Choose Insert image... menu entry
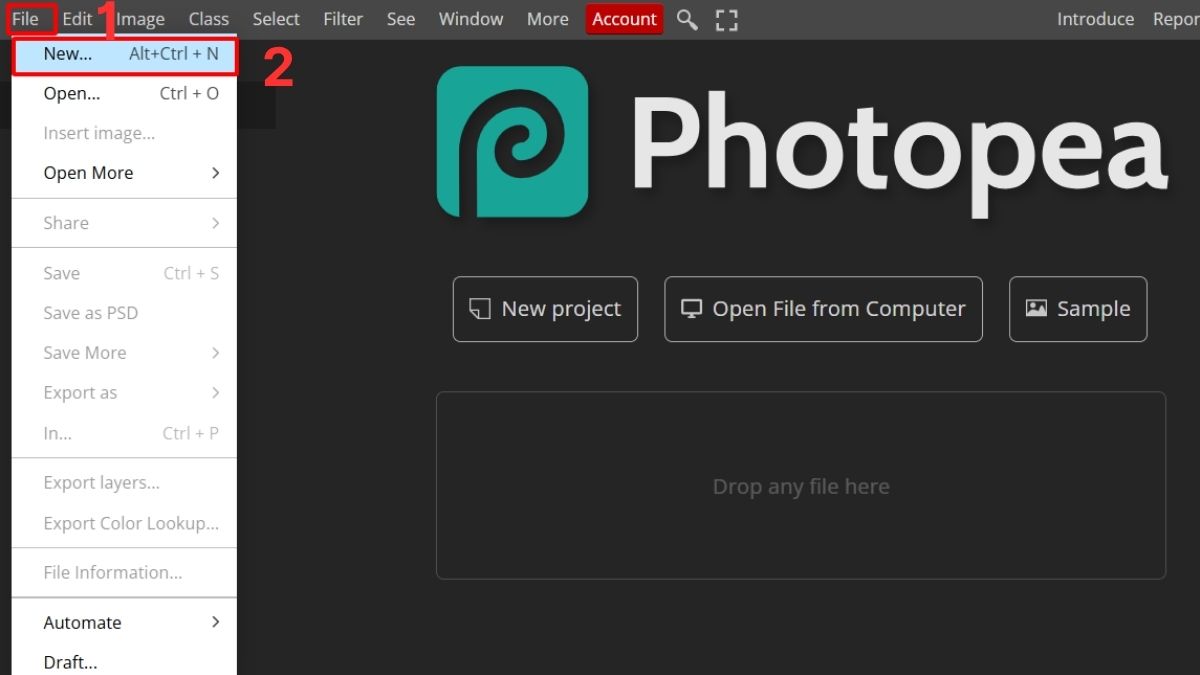 (125, 133)
